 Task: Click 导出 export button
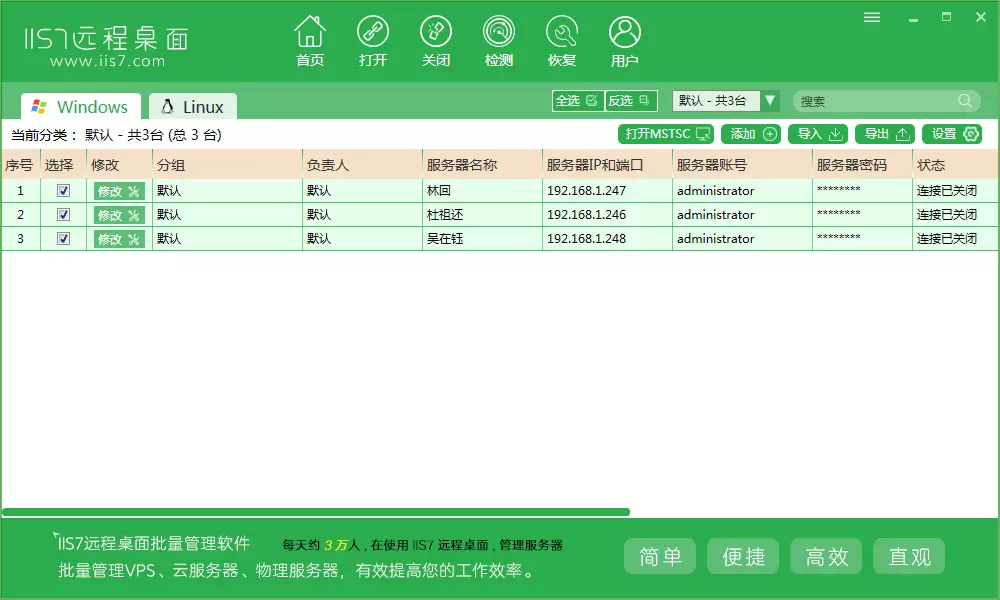click(x=885, y=134)
